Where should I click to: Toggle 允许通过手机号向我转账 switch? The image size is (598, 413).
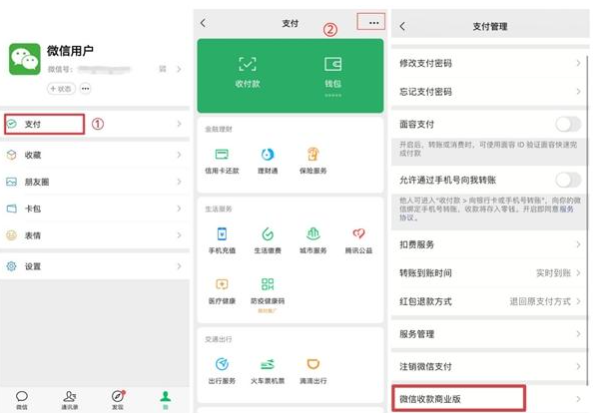(568, 180)
